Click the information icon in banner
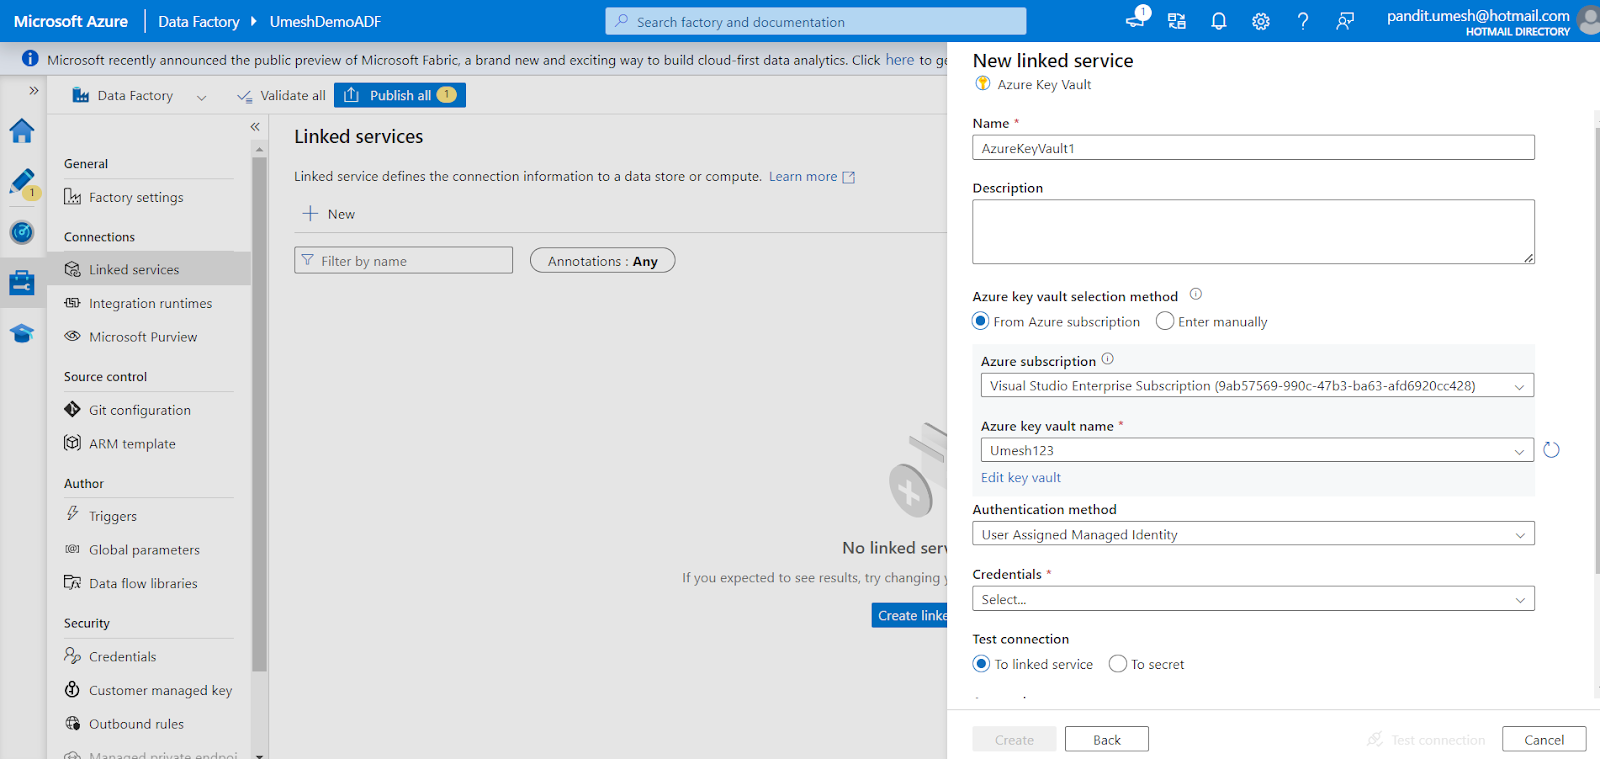The height and width of the screenshot is (759, 1600). point(30,59)
